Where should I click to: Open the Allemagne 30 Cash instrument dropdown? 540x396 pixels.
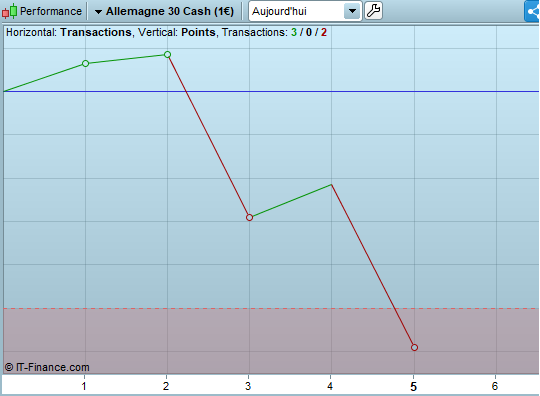point(165,11)
